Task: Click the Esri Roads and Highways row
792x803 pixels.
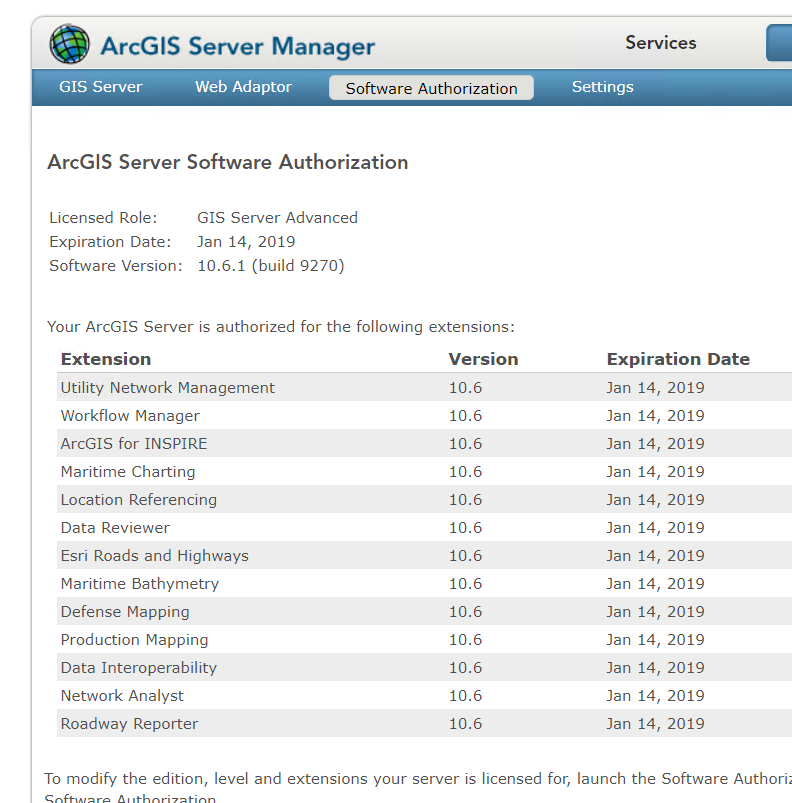Action: 424,556
